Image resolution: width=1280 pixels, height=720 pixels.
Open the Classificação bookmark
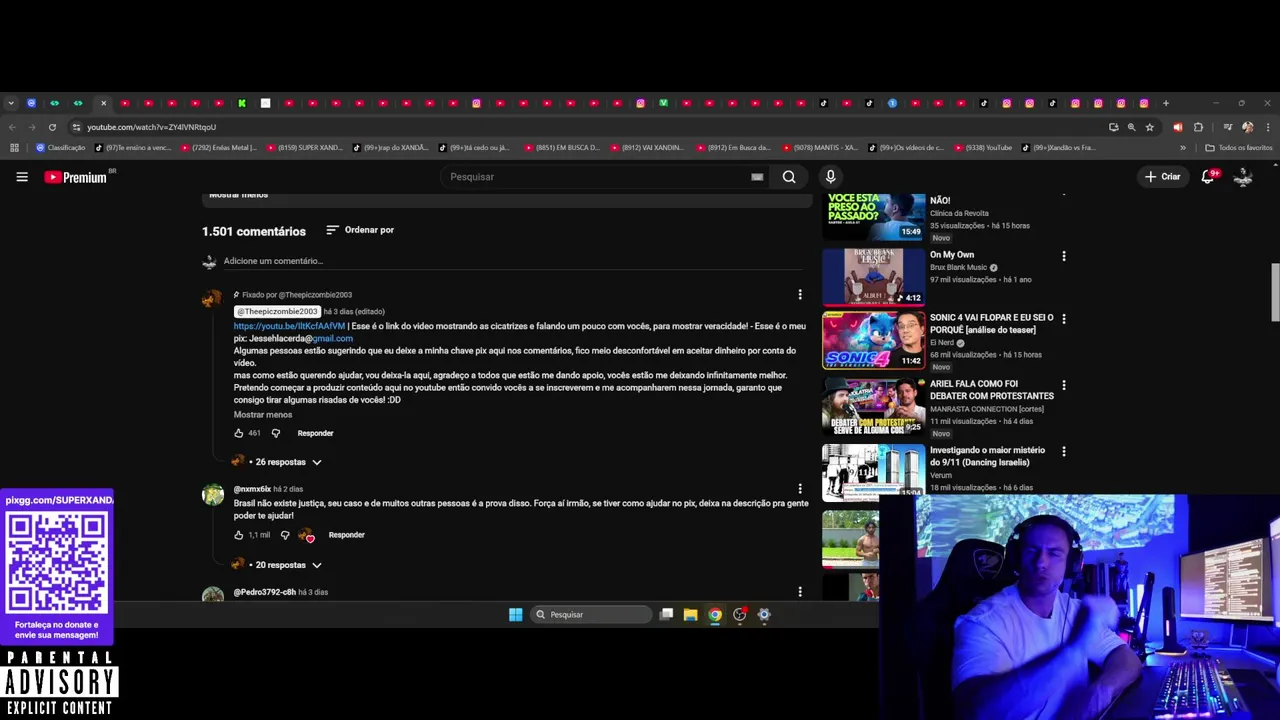coord(61,148)
